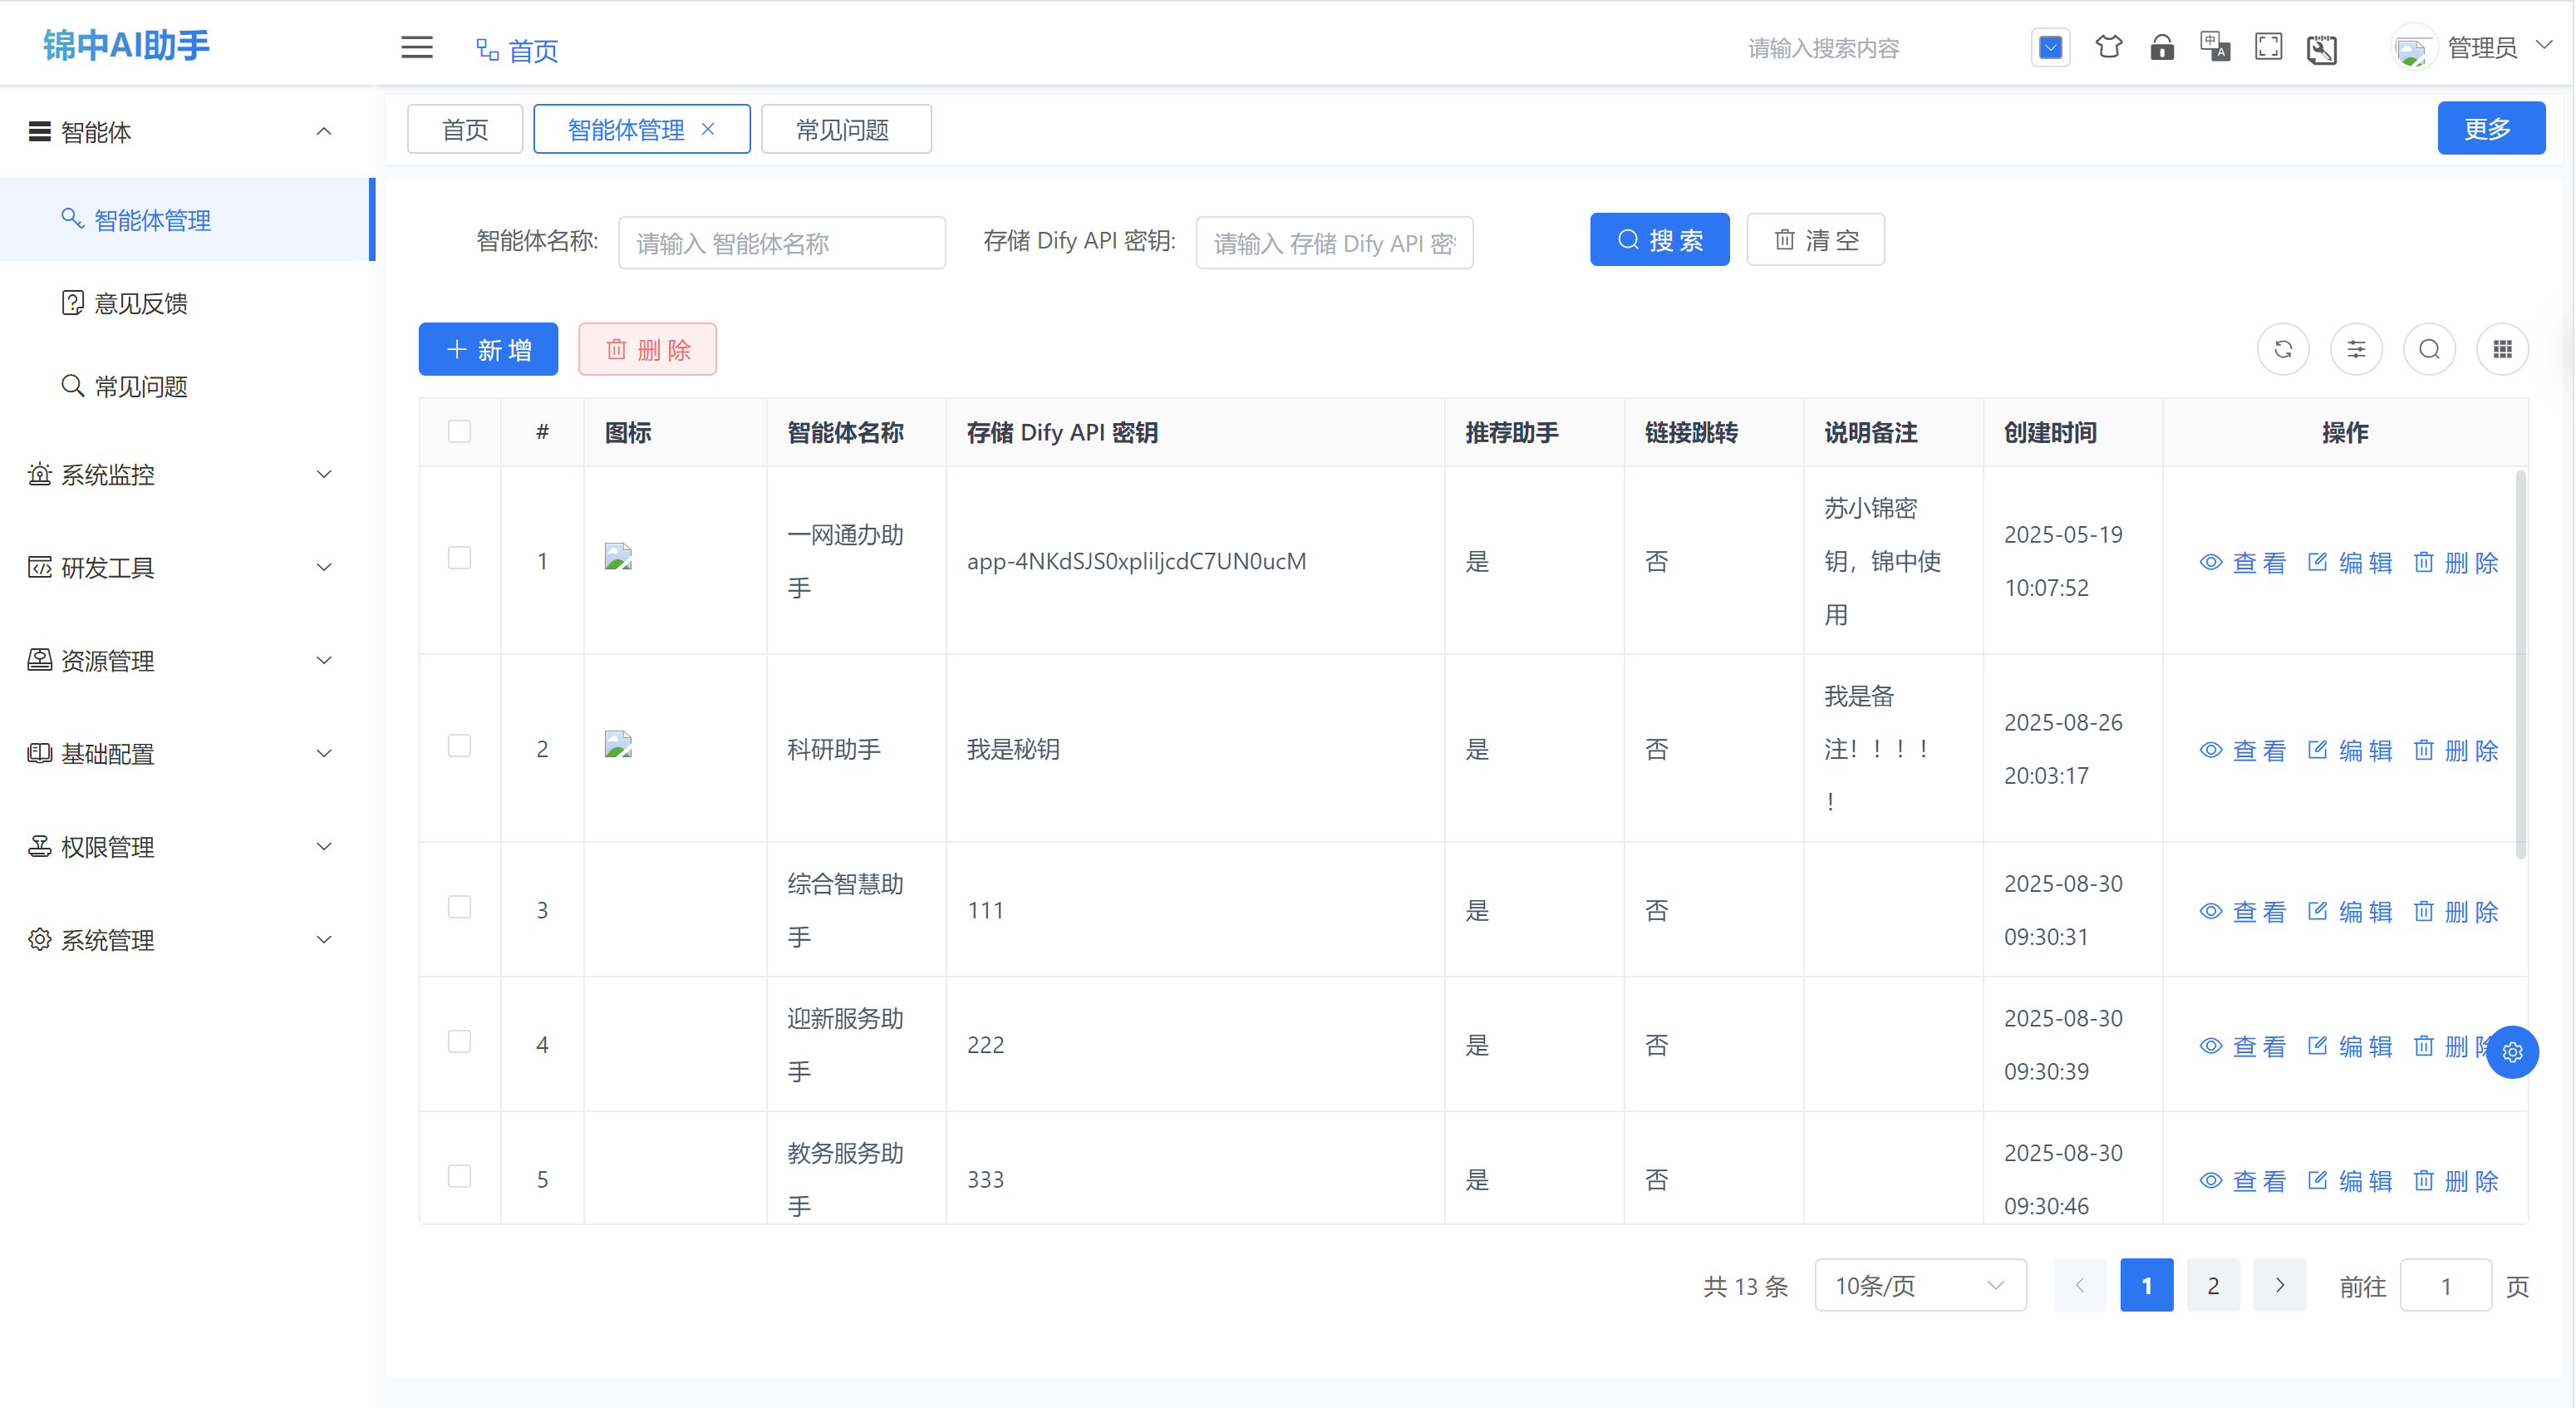The image size is (2576, 1408).
Task: Click the grid view icon above table
Action: [2502, 349]
